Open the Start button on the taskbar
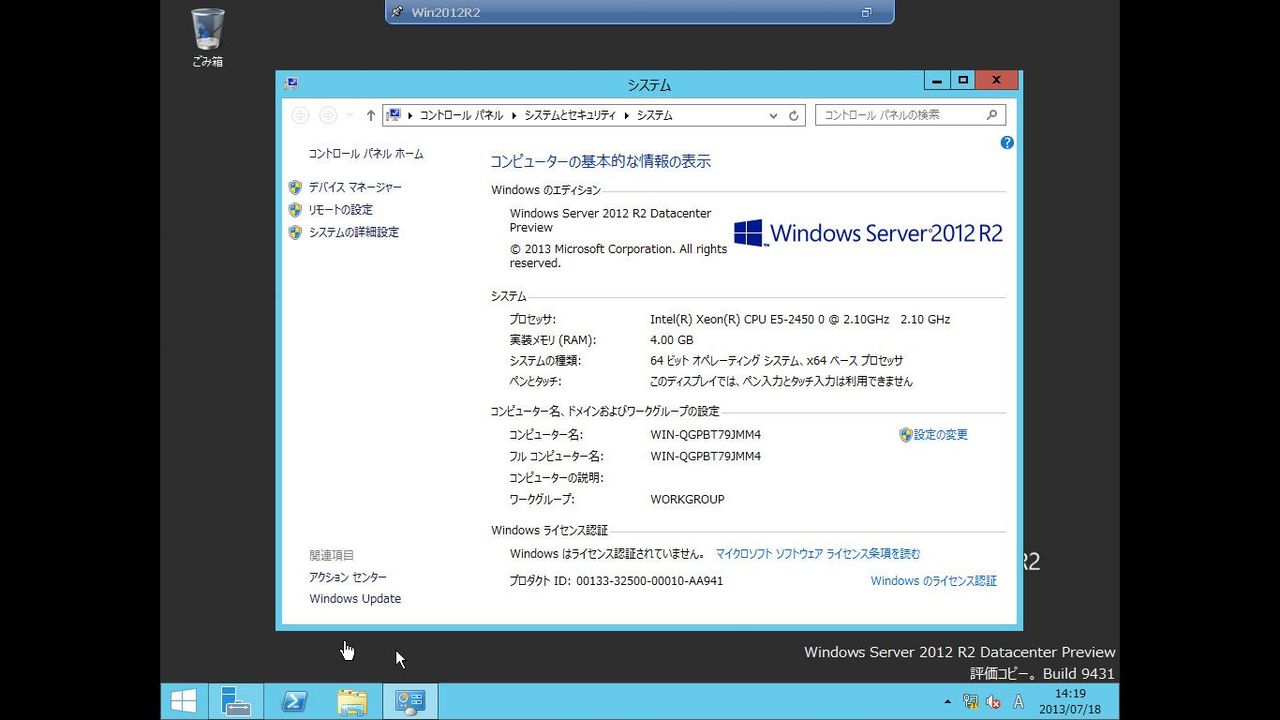This screenshot has width=1280, height=720. coord(184,701)
